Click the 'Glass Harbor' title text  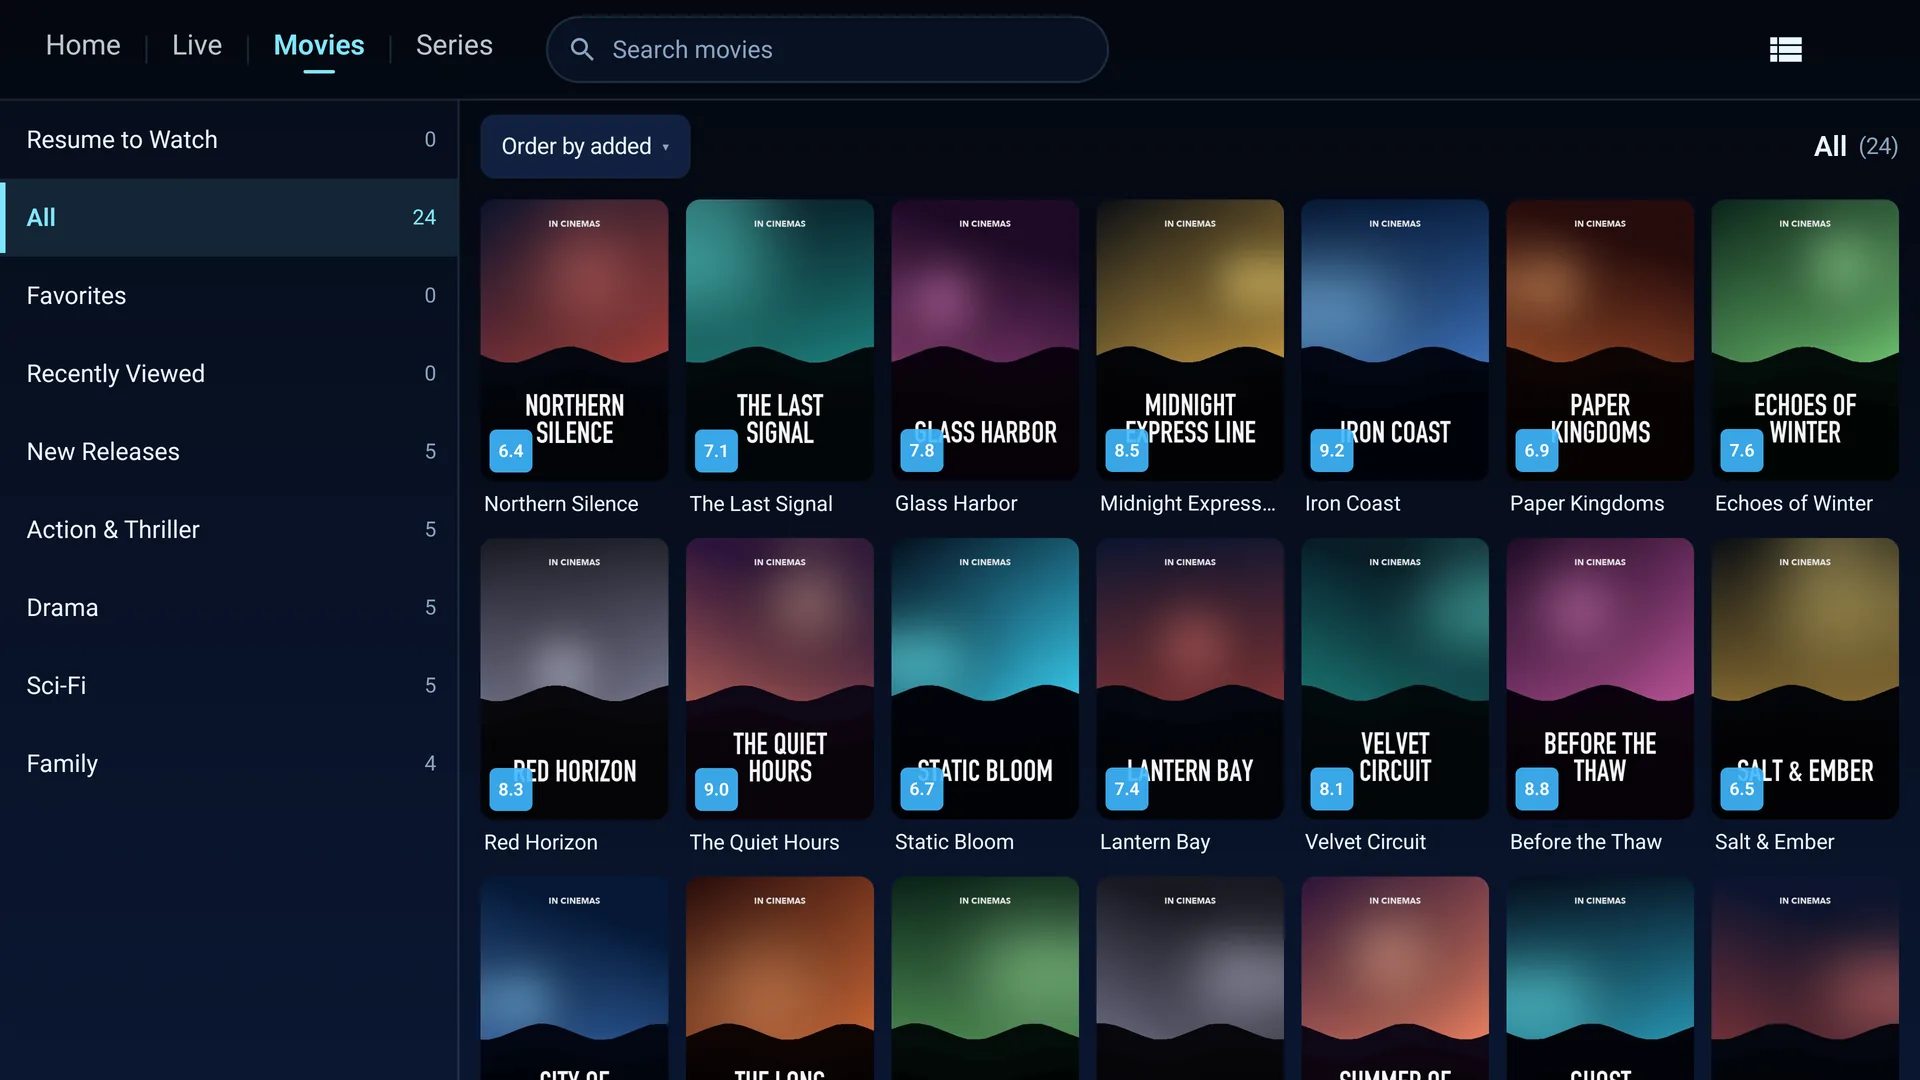pos(956,504)
